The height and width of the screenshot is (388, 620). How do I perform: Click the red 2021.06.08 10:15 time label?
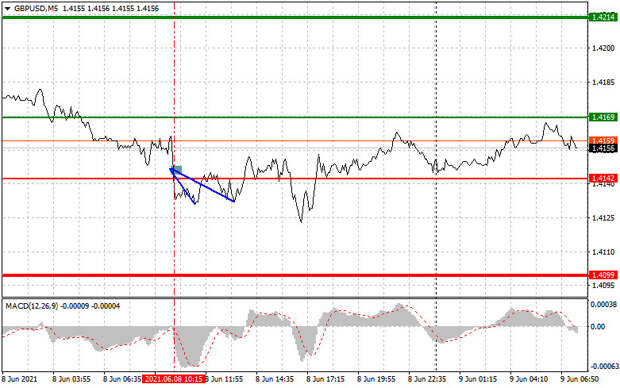pos(174,379)
